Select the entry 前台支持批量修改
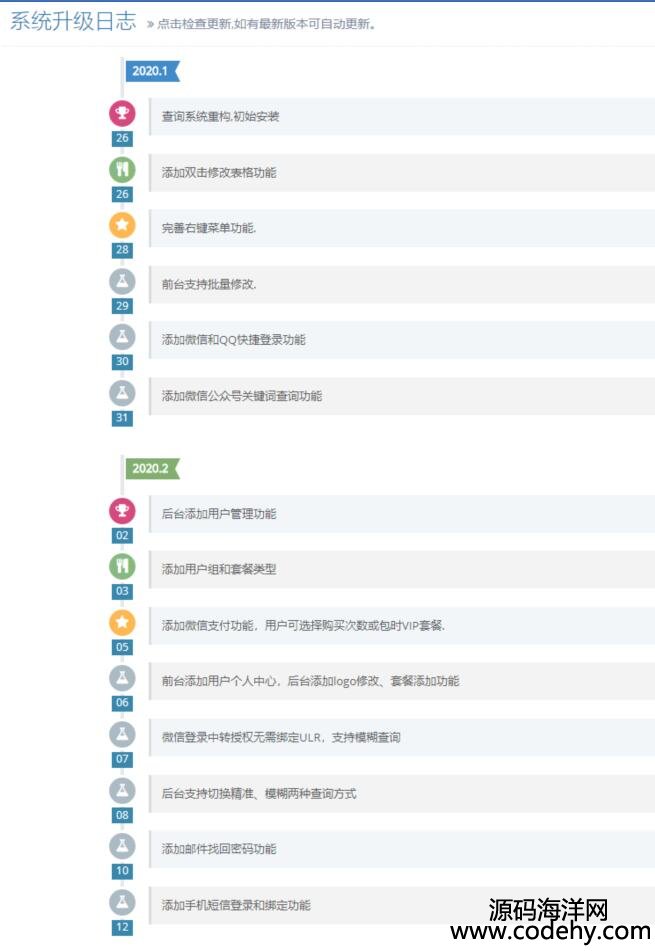 [401, 284]
